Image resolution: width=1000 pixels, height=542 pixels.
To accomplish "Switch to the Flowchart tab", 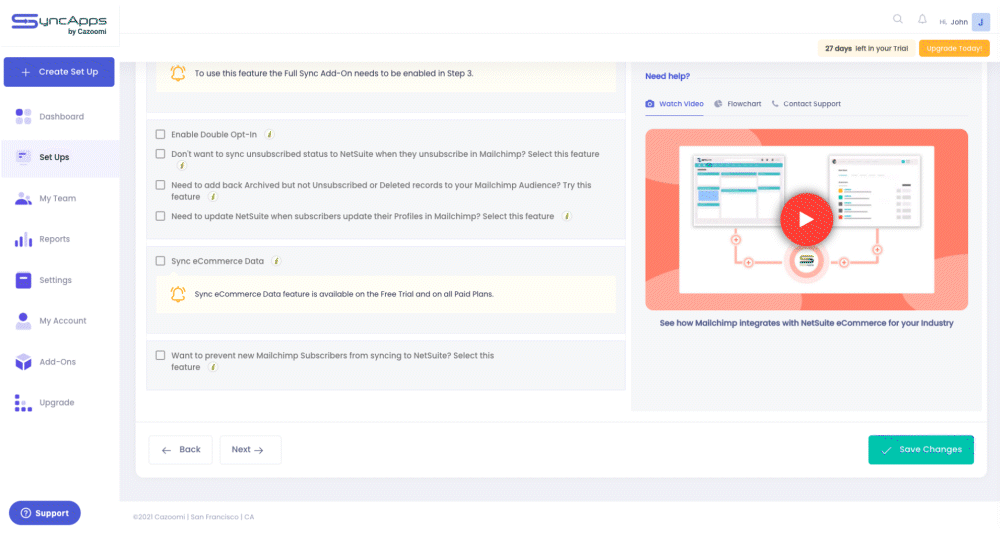I will pyautogui.click(x=737, y=103).
